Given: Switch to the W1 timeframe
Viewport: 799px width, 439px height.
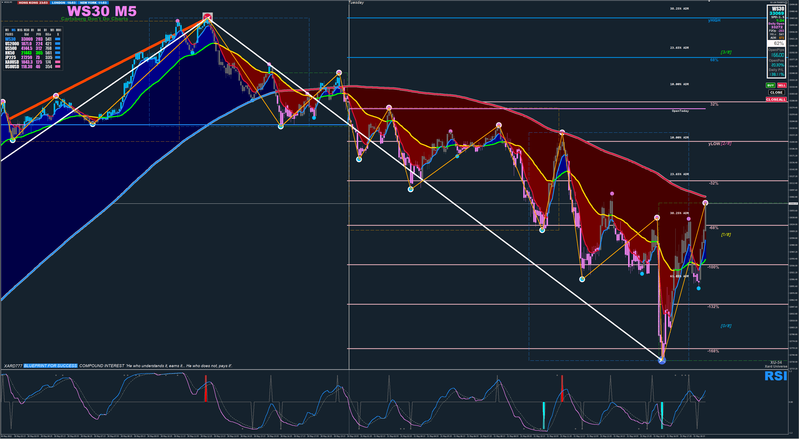Looking at the screenshot, I should tap(52, 30).
